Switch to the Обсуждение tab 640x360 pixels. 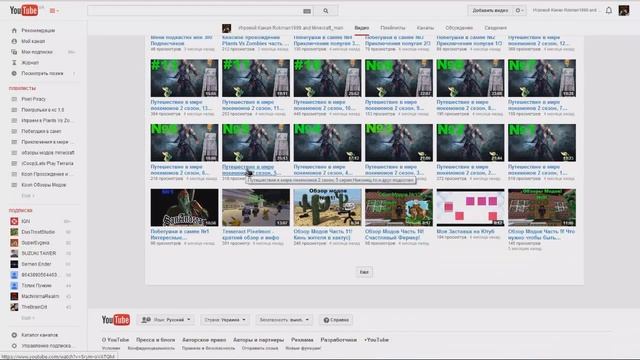click(459, 28)
